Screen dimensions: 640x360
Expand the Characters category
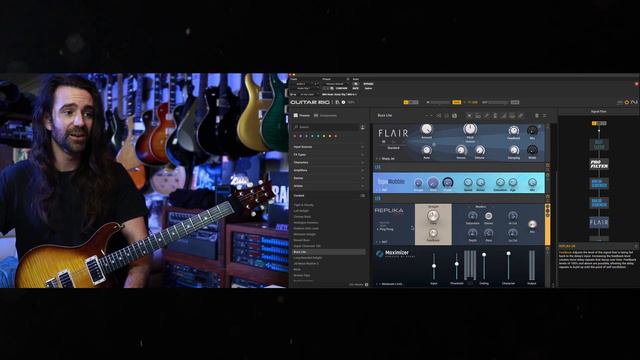coord(329,162)
